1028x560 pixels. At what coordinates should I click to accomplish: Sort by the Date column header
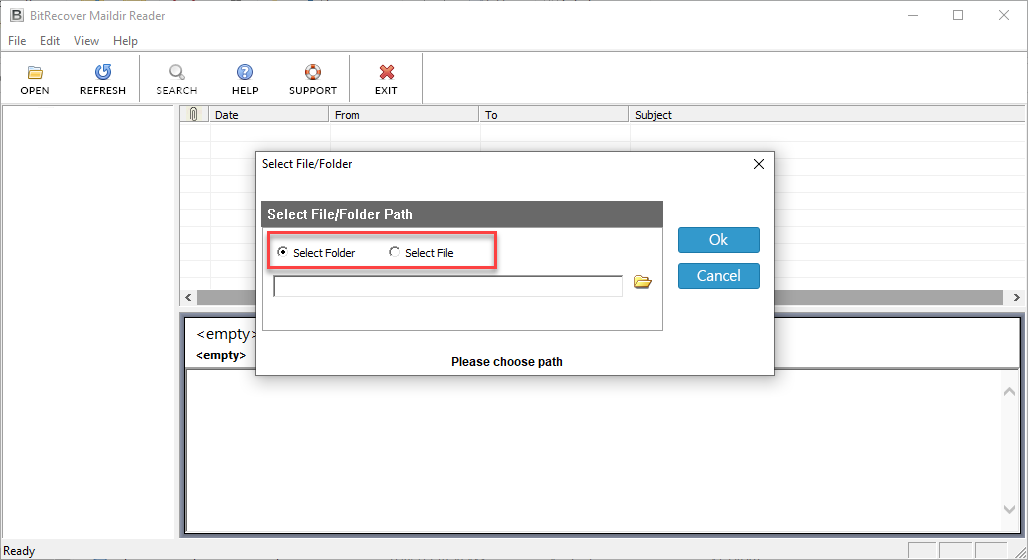[x=269, y=115]
